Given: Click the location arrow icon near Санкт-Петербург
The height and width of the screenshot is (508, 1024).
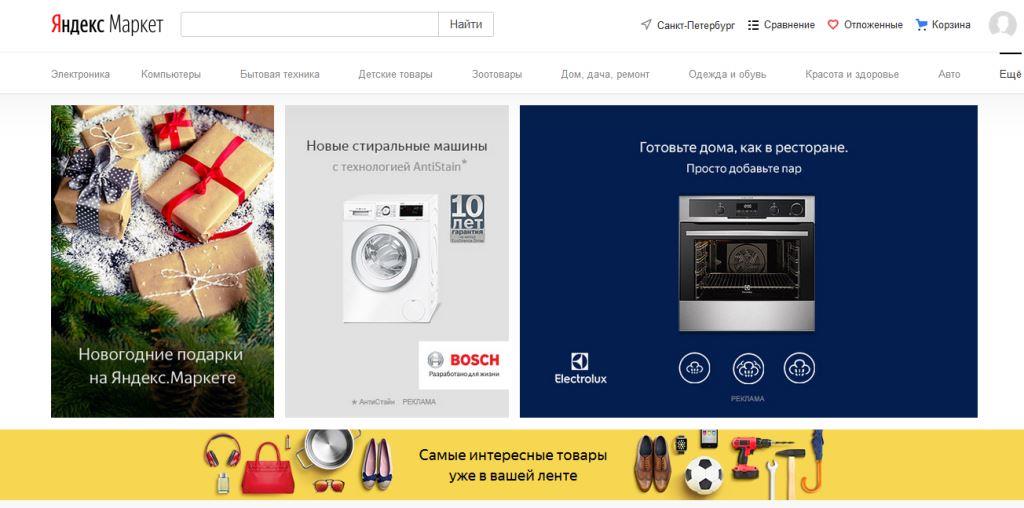Looking at the screenshot, I should coord(646,25).
